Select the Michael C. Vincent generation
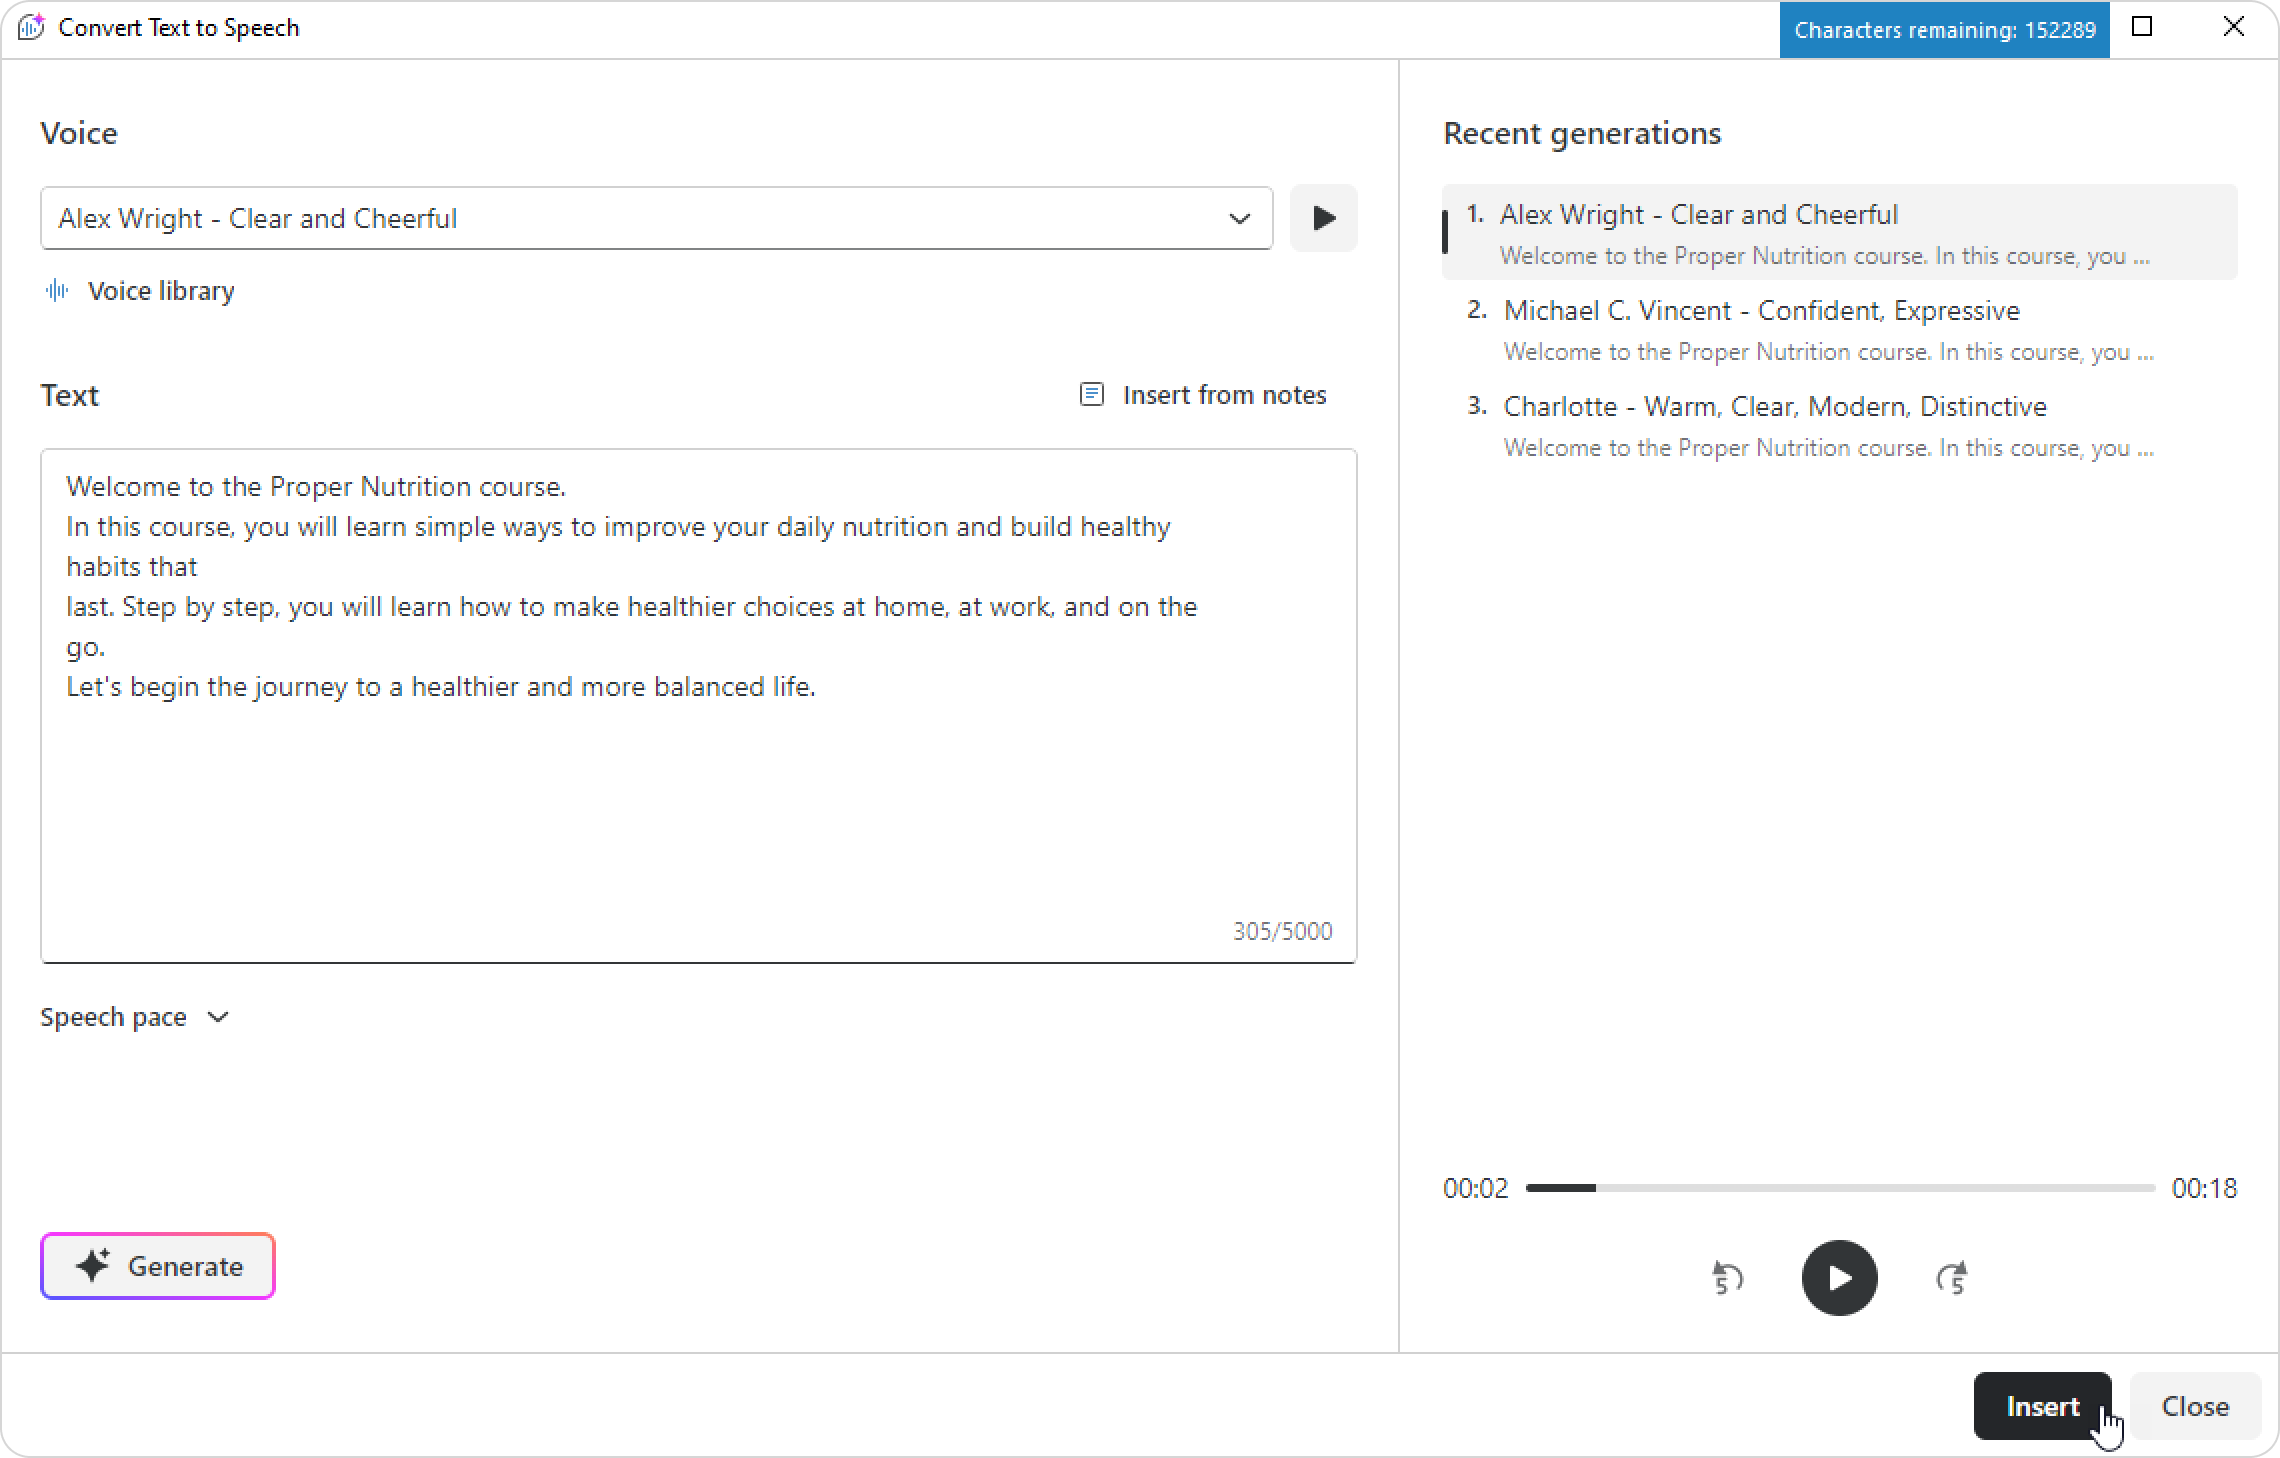 [1839, 329]
